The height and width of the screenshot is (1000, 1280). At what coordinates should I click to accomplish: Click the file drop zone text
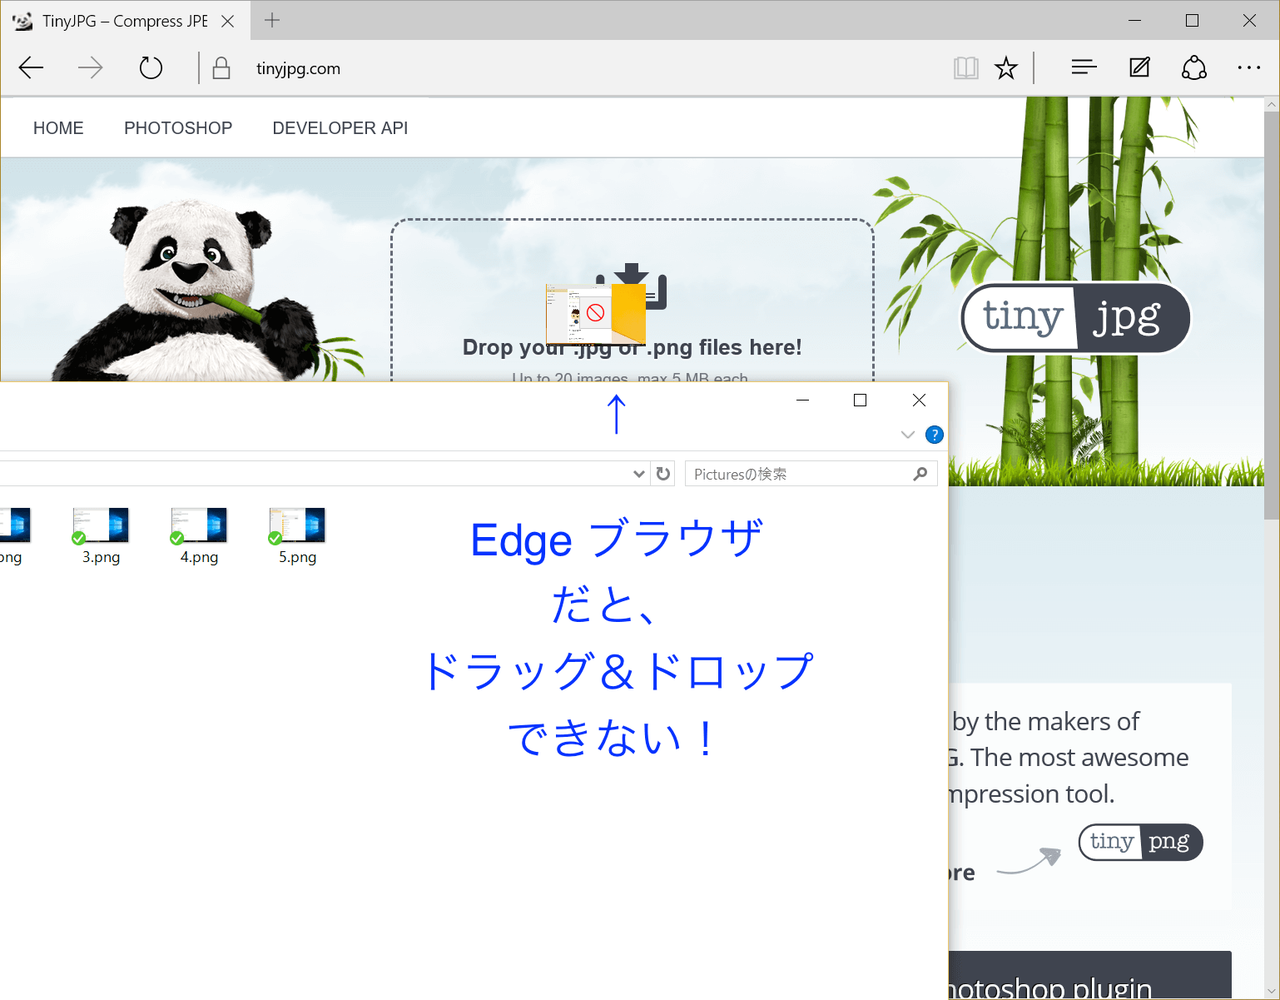632,347
